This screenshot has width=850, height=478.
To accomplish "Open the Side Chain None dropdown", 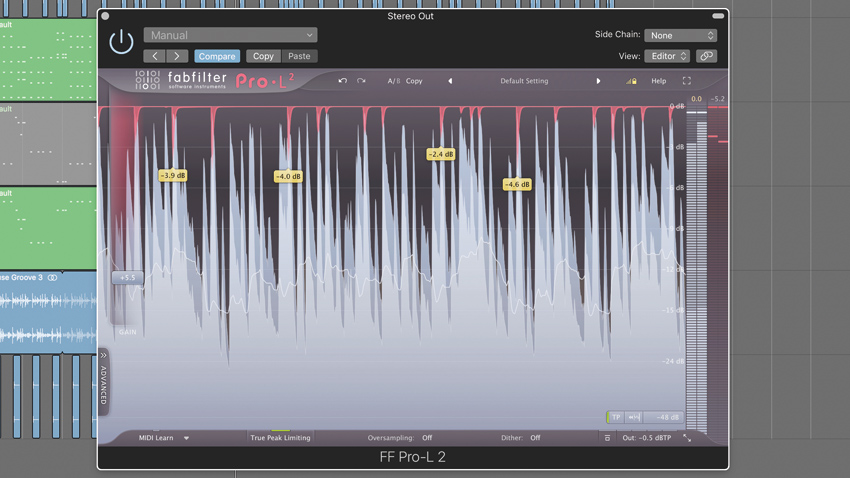I will [x=680, y=35].
